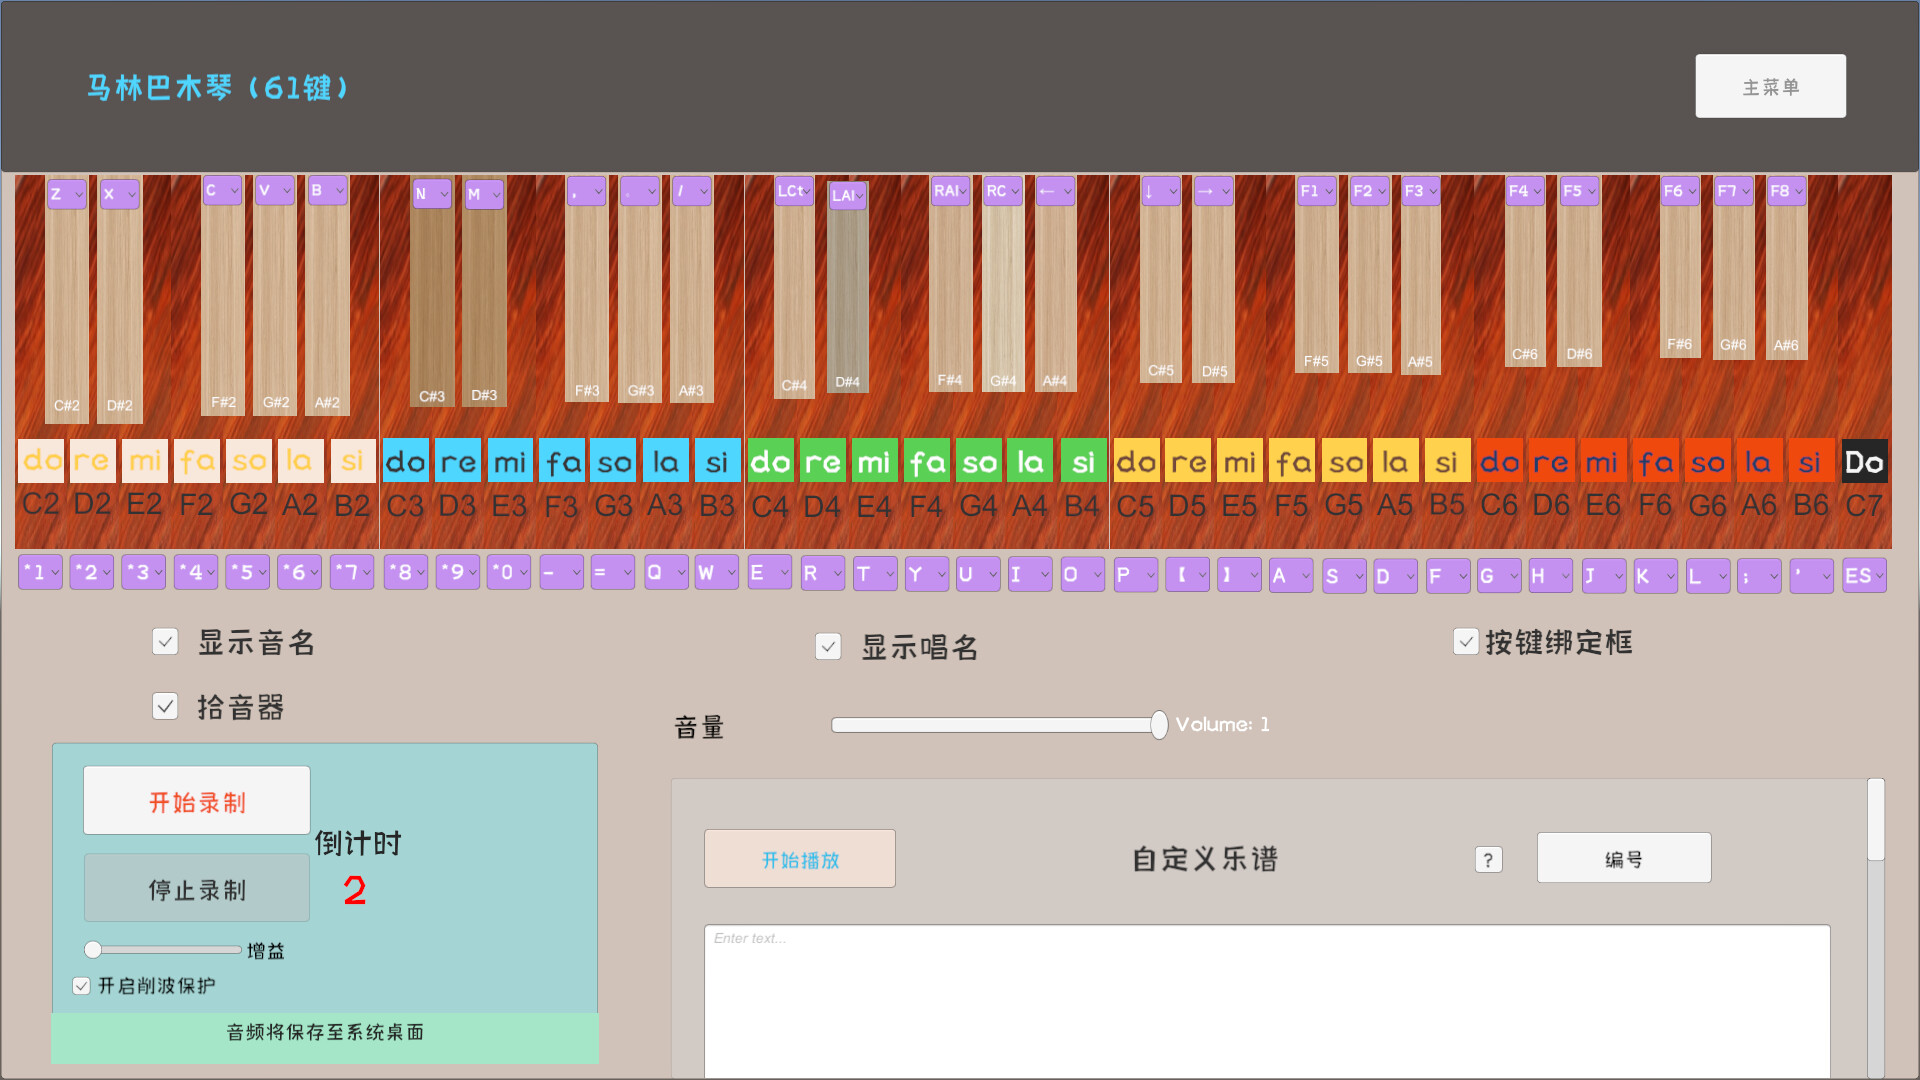Click the 编号 button

pyautogui.click(x=1623, y=858)
